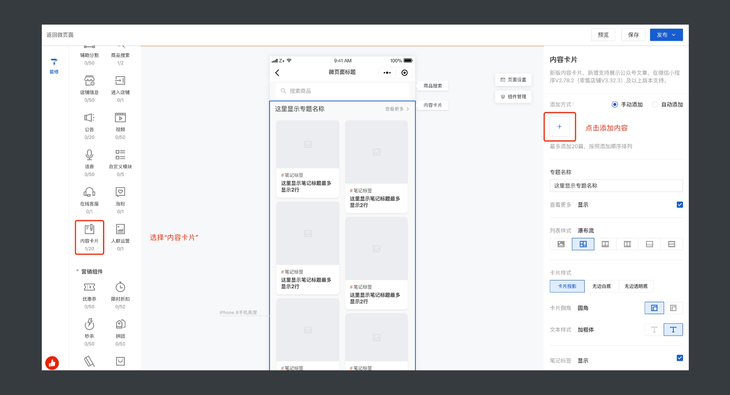This screenshot has height=395, width=730.
Task: Switch to 无边透明底 card style
Action: click(636, 286)
